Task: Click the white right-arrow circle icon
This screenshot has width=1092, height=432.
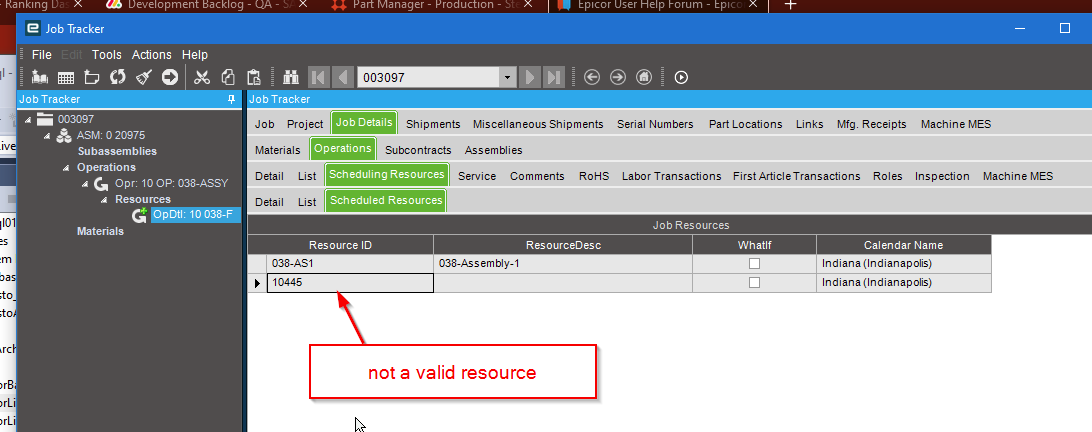Action: [x=170, y=77]
